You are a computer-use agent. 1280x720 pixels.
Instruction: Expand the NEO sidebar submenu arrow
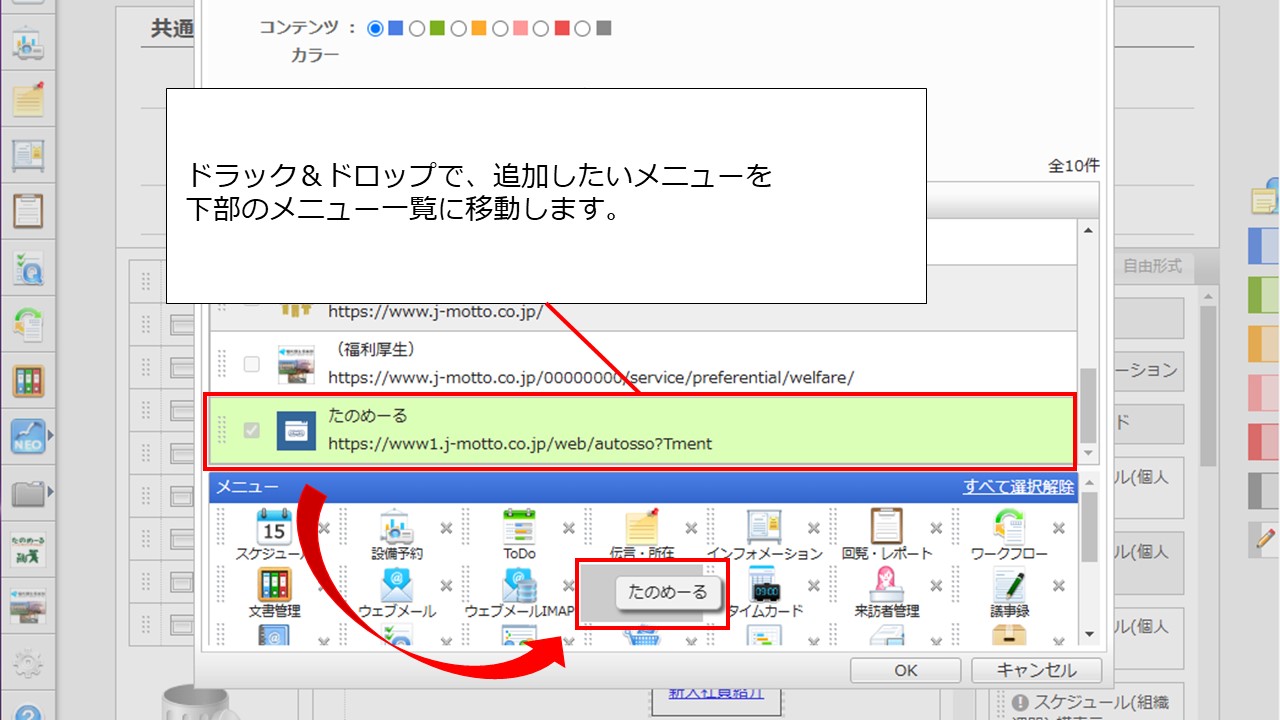click(51, 436)
